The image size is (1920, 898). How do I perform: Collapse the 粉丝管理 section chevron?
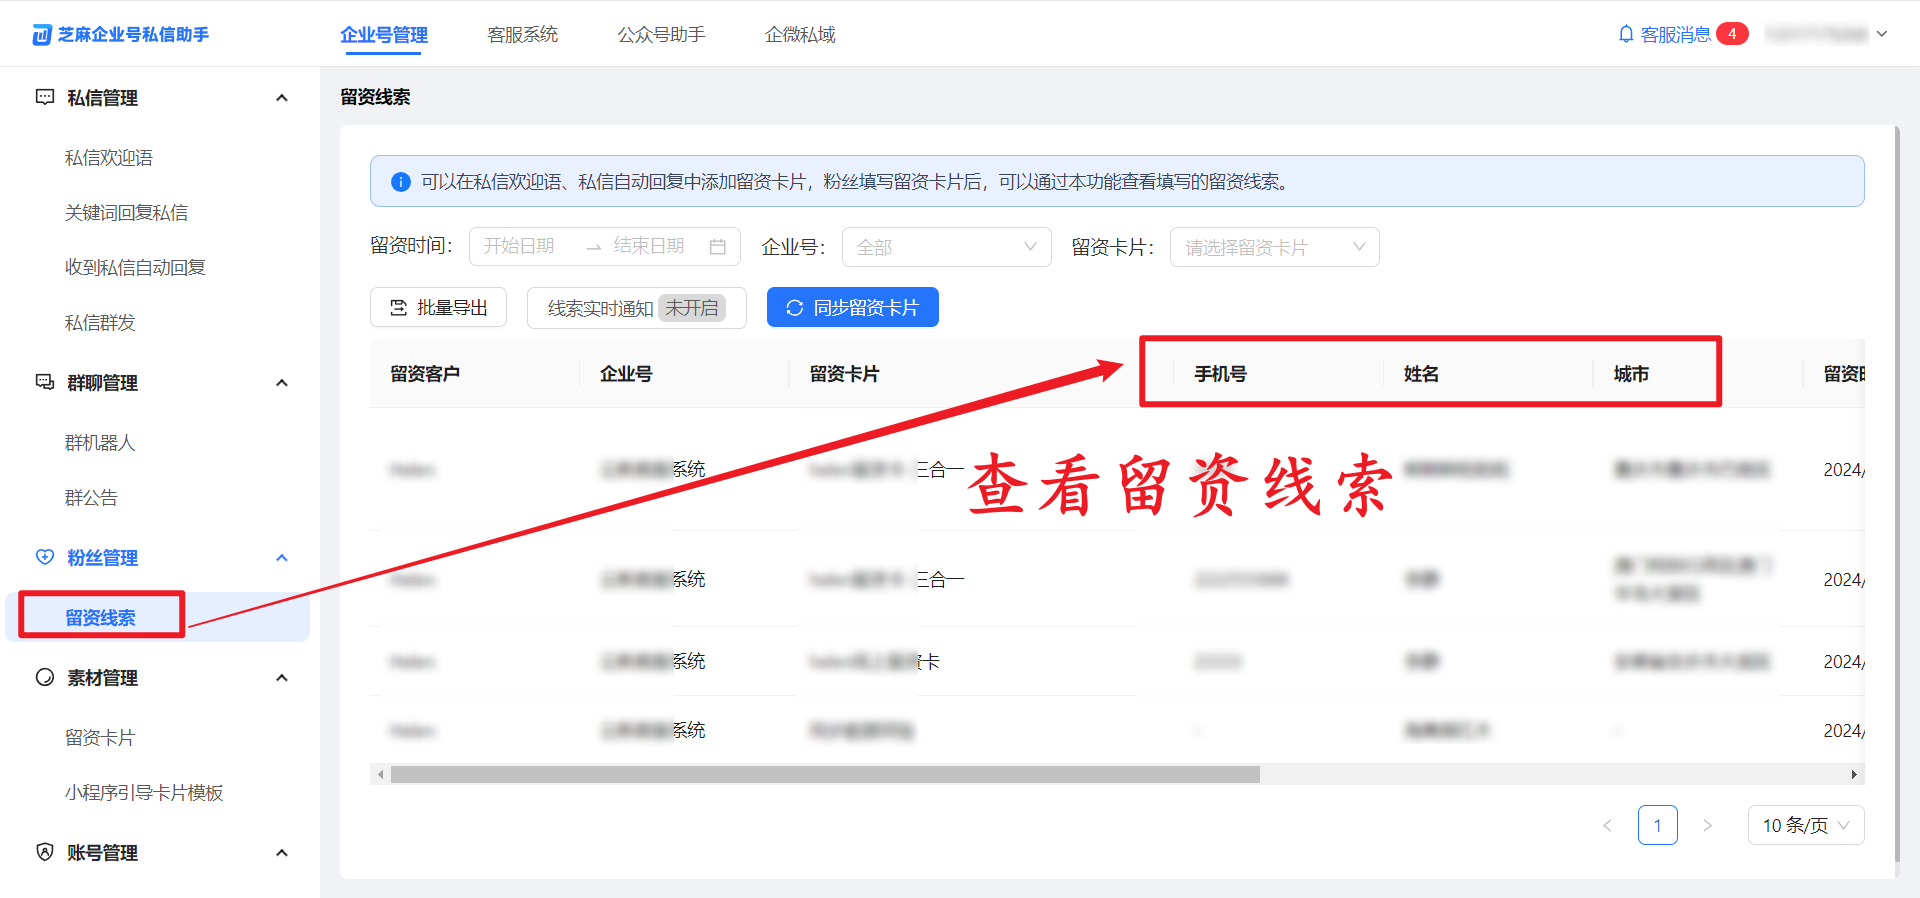pyautogui.click(x=282, y=558)
